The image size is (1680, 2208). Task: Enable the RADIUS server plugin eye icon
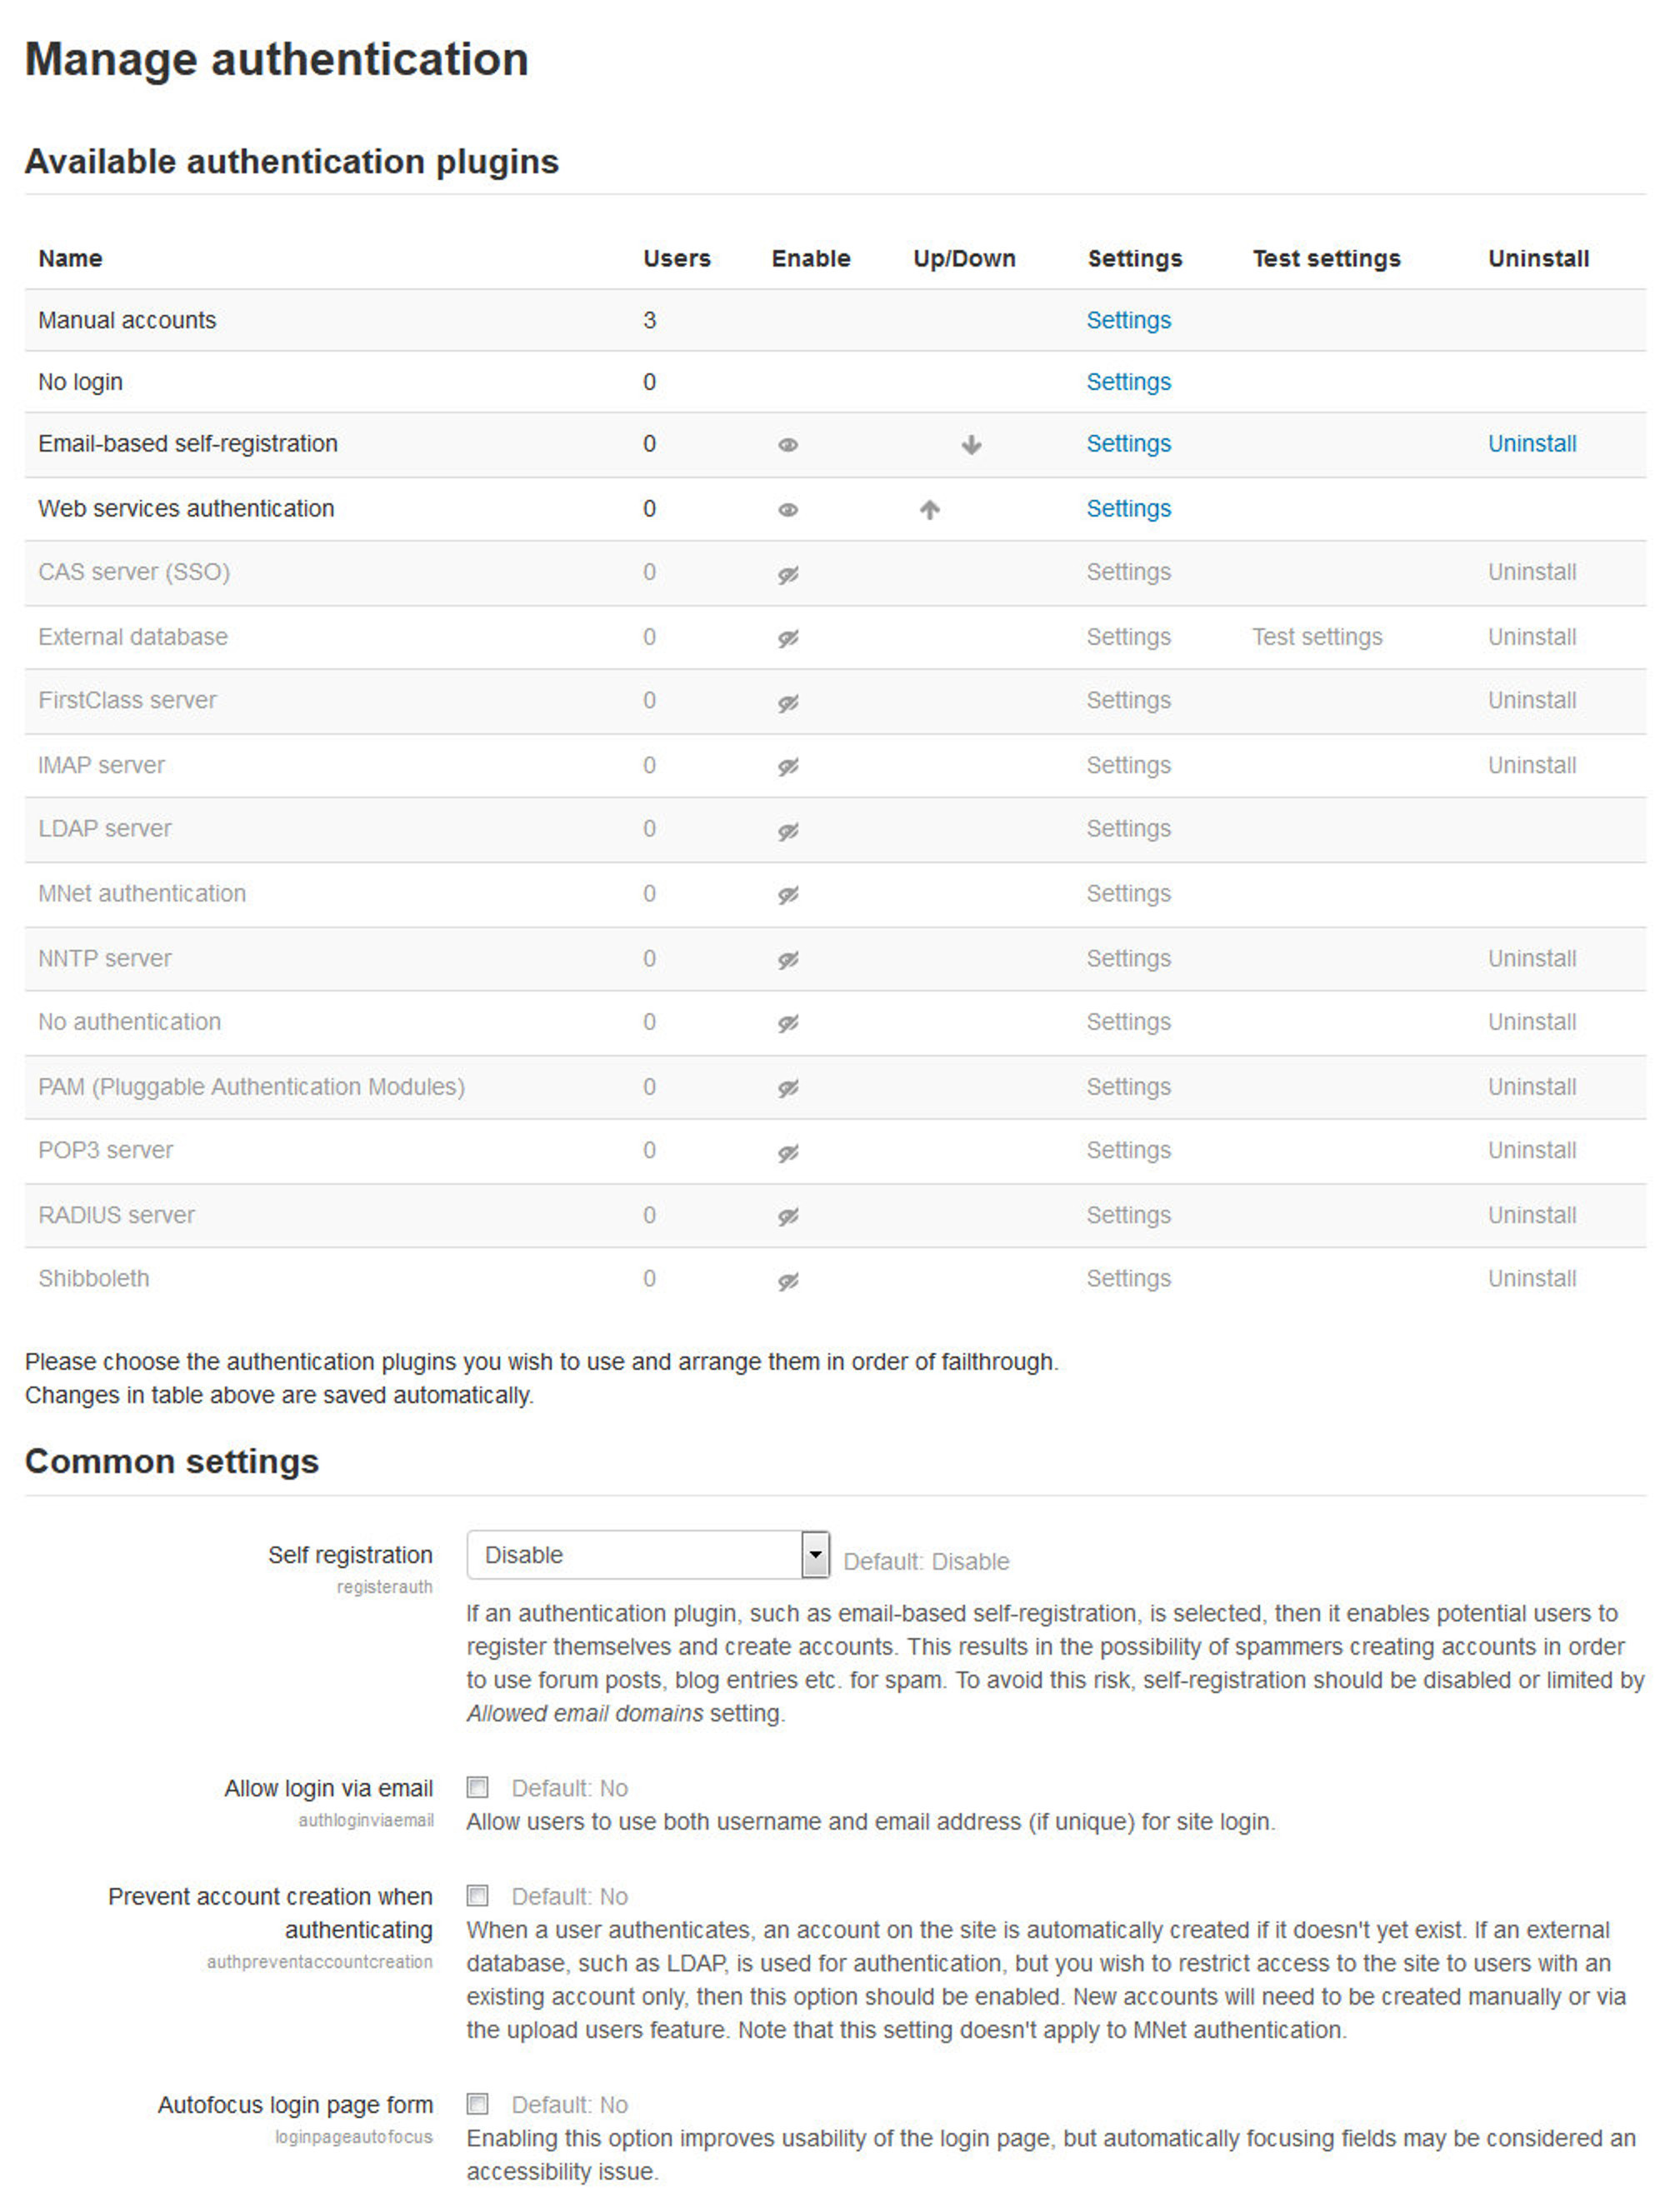coord(786,1214)
